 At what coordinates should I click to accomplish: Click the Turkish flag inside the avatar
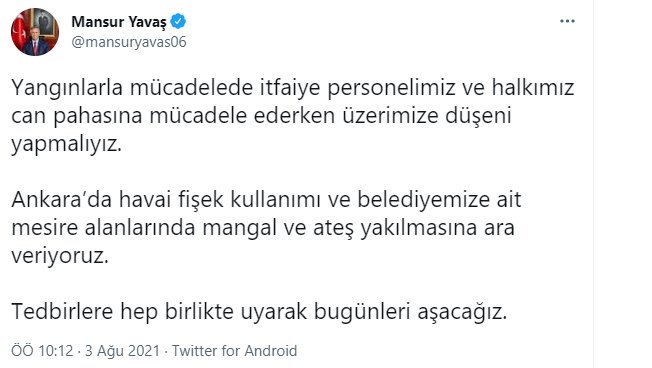(19, 31)
